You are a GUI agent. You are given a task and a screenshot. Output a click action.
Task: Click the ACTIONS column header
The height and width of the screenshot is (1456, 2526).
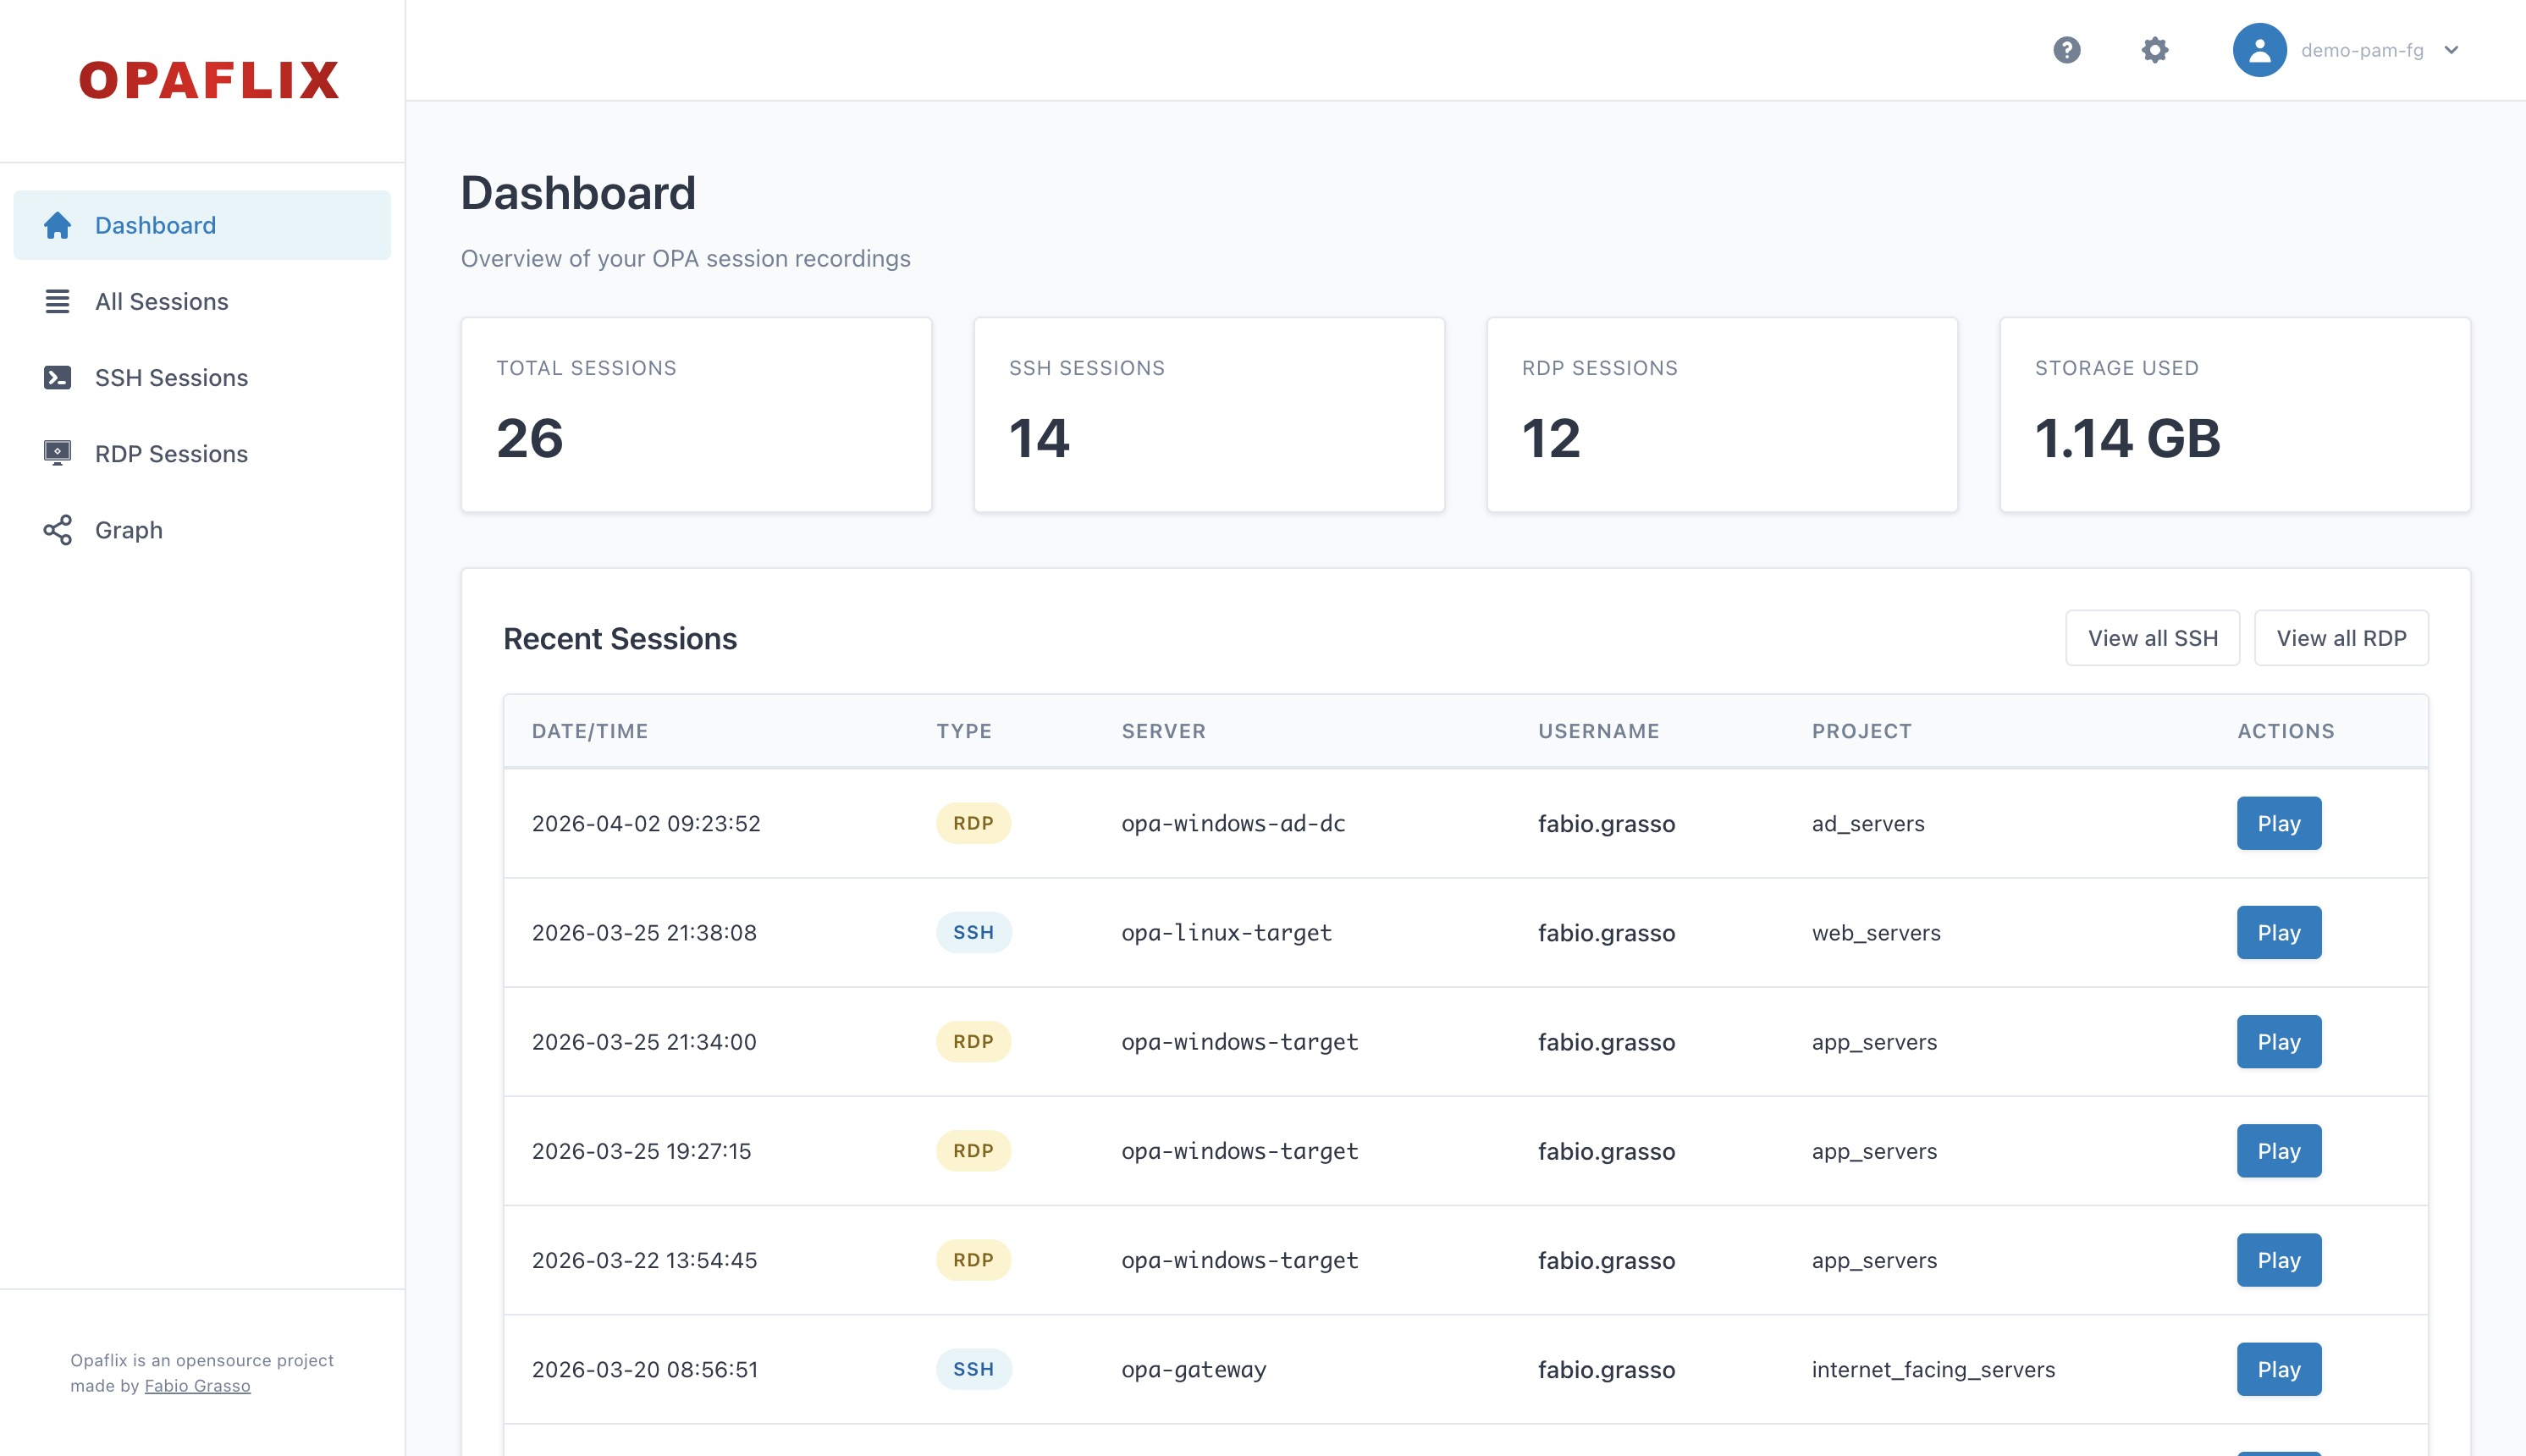pyautogui.click(x=2285, y=731)
